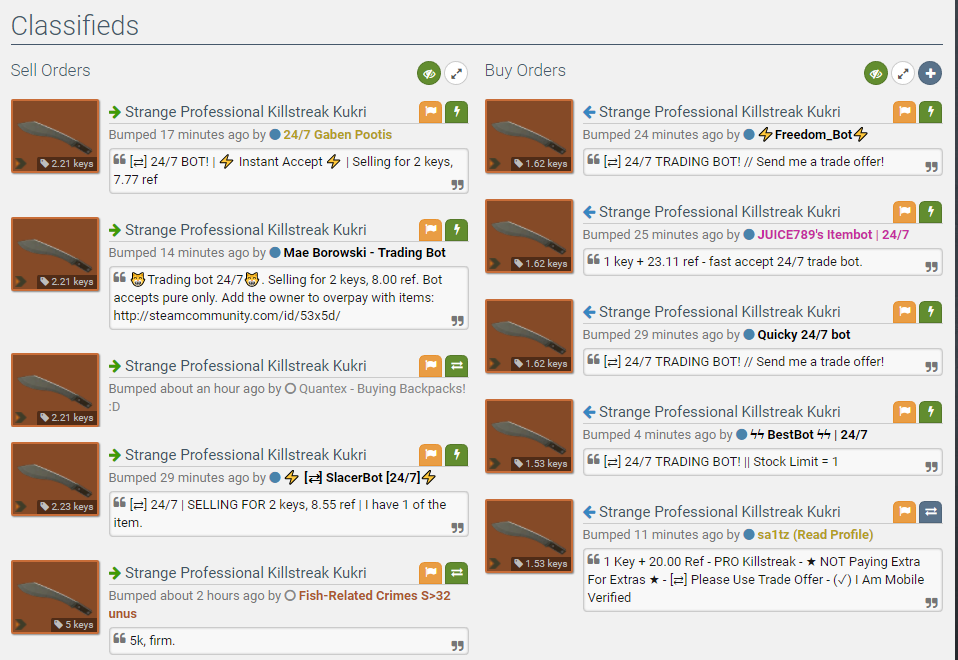
Task: Flag the BestBot buy order
Action: click(905, 412)
